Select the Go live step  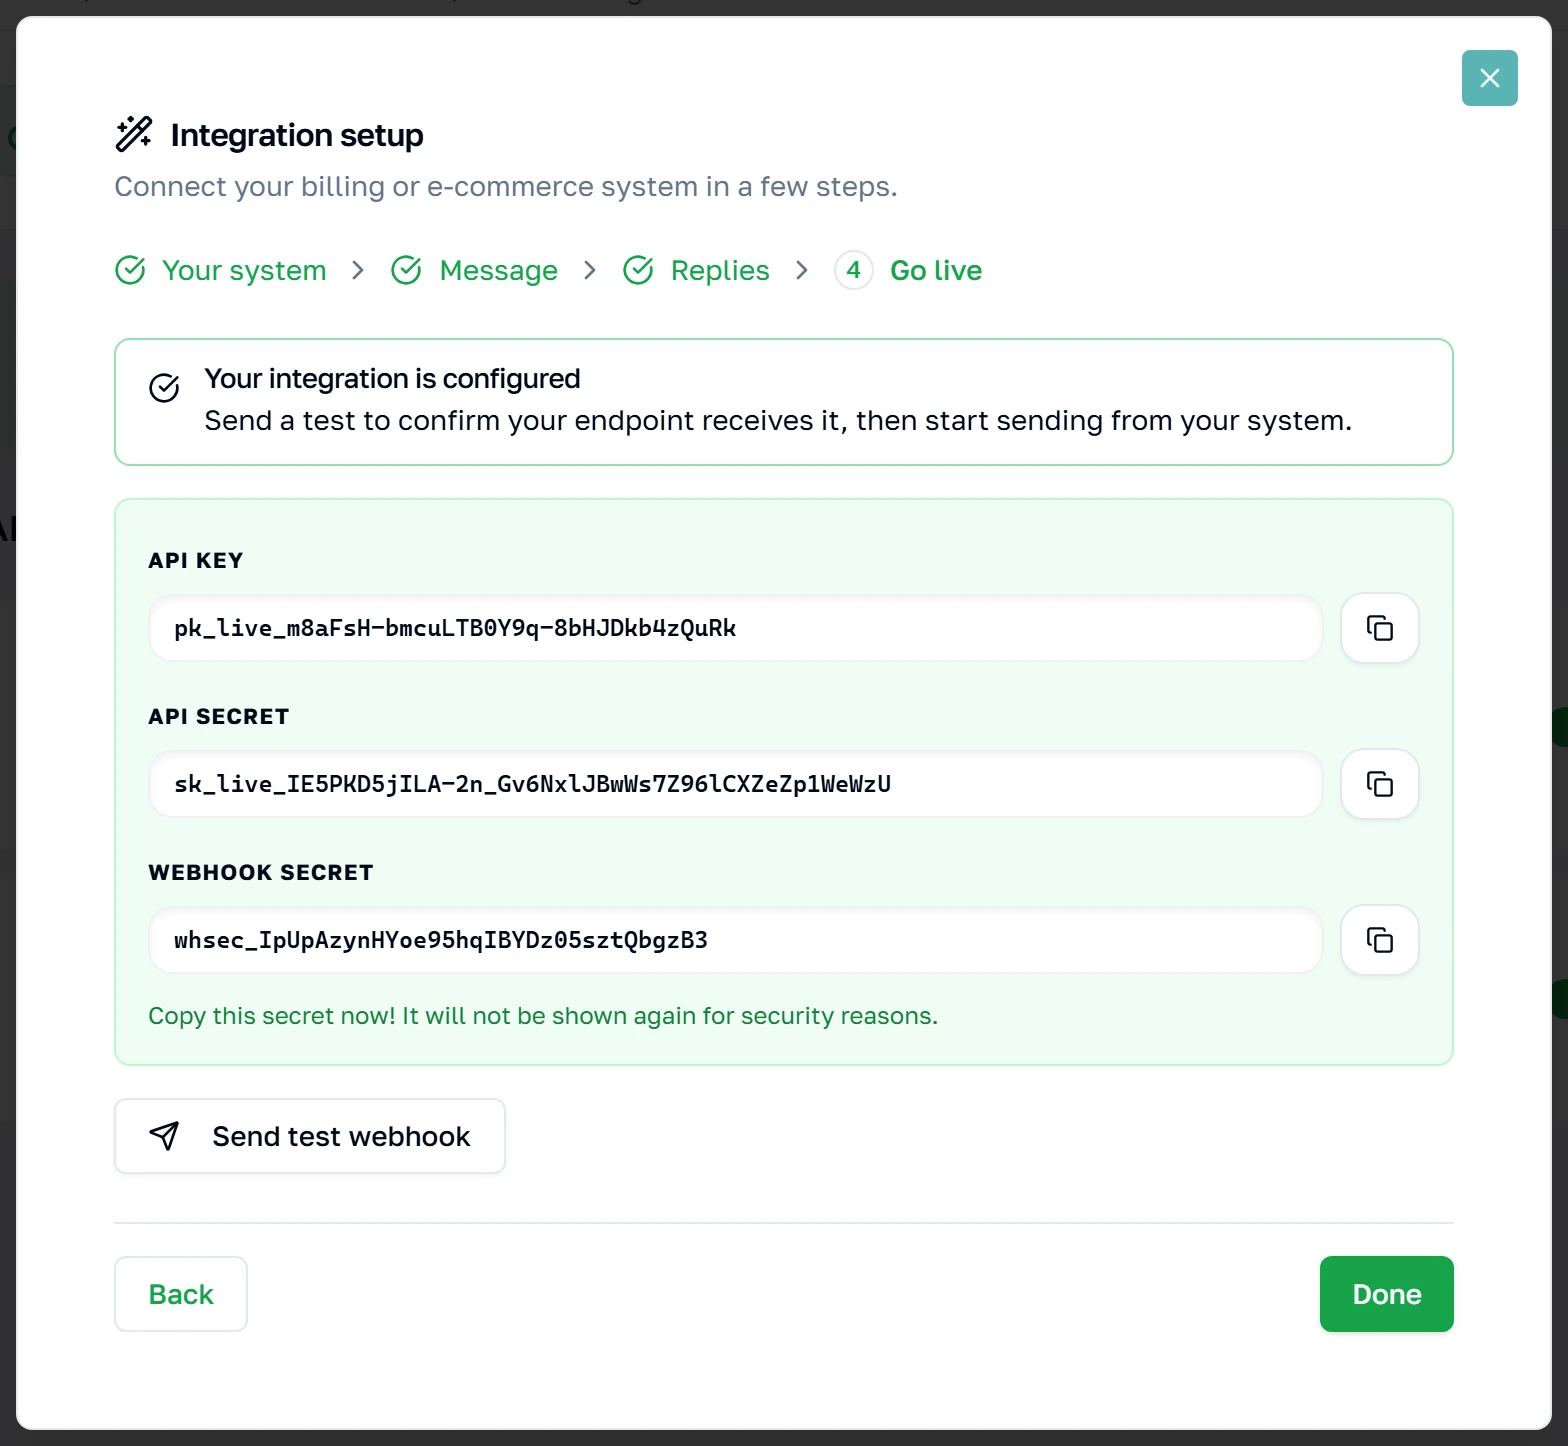pyautogui.click(x=908, y=270)
